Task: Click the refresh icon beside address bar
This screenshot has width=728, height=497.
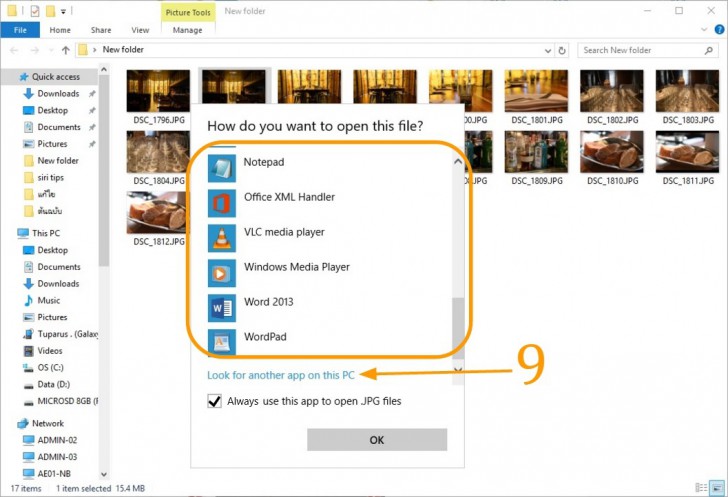Action: (x=562, y=50)
